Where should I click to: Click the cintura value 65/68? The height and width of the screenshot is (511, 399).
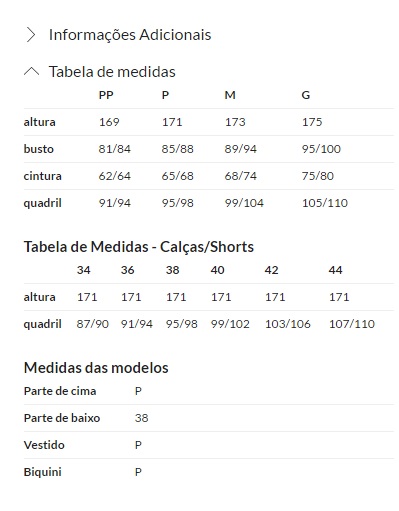[177, 176]
